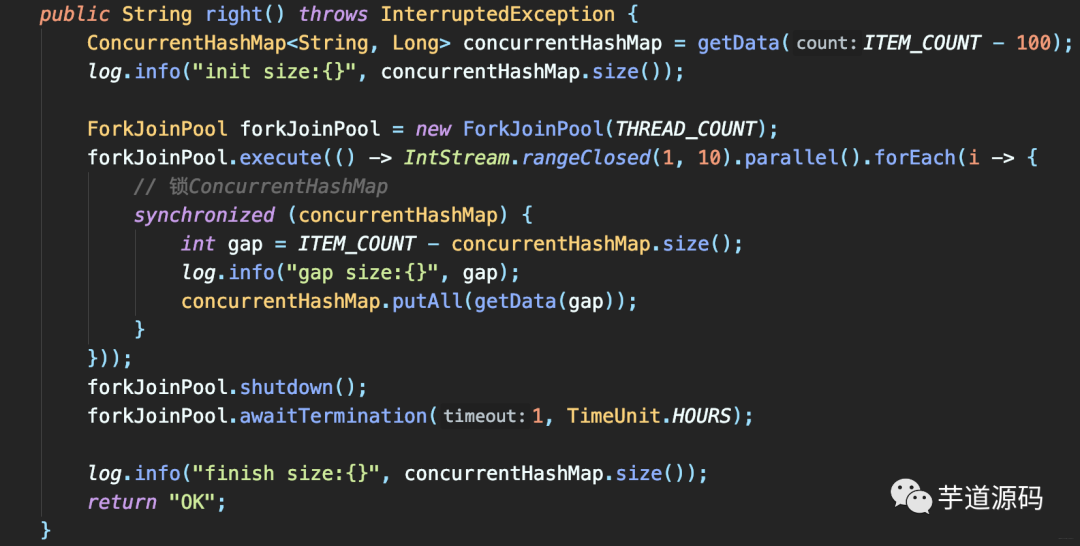This screenshot has width=1080, height=546.
Task: Click the WeChat logo icon in watermark
Action: coord(911,496)
